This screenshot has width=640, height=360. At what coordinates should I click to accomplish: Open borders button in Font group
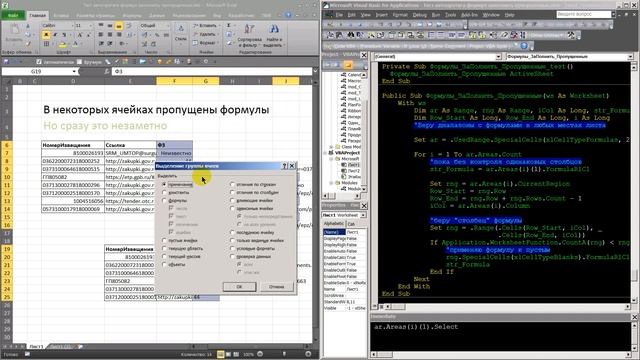(x=47, y=44)
